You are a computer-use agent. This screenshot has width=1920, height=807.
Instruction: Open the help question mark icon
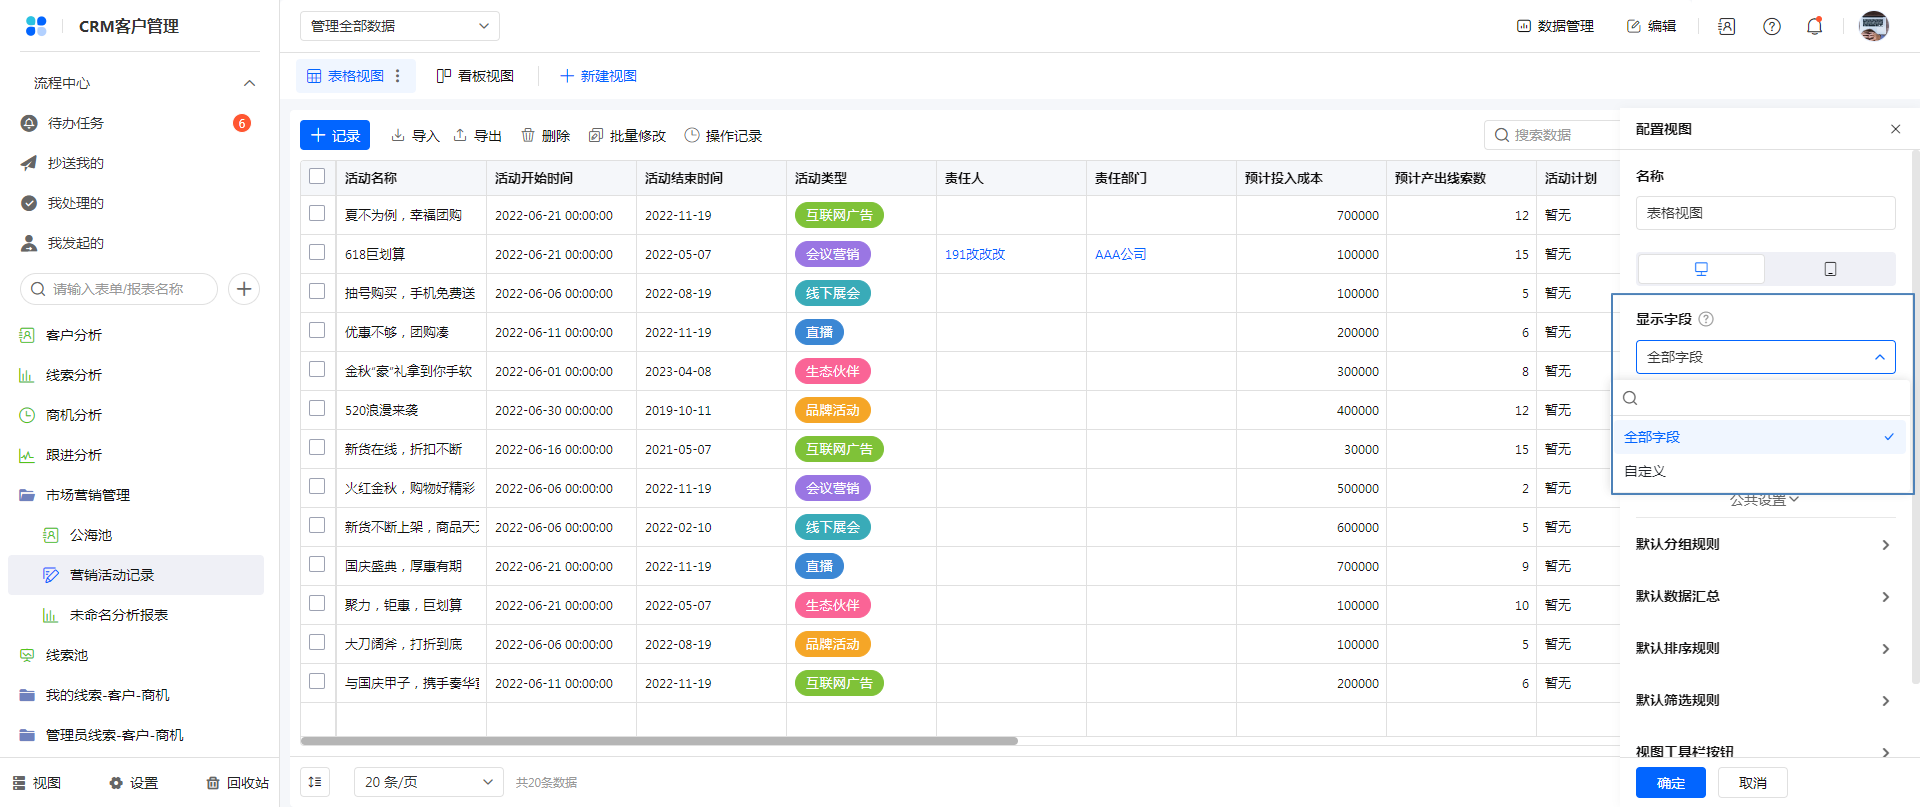[x=1771, y=27]
